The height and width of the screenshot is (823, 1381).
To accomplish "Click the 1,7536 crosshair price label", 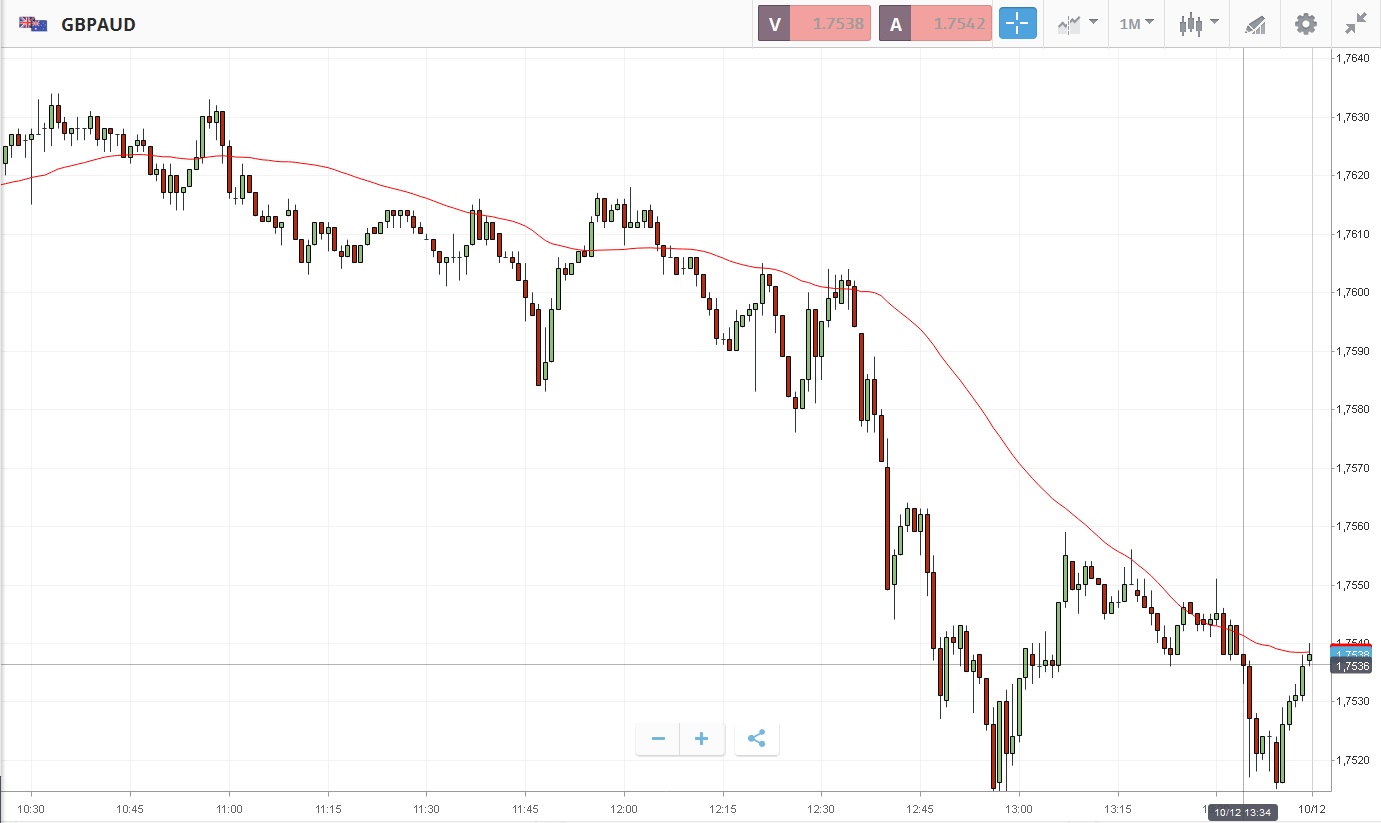I will pos(1355,666).
